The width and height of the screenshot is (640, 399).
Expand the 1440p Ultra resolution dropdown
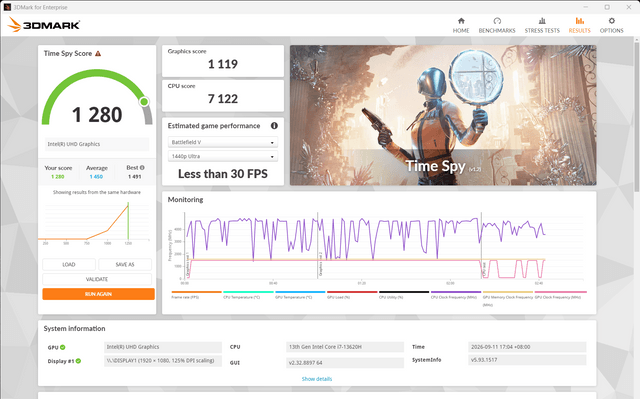(223, 156)
